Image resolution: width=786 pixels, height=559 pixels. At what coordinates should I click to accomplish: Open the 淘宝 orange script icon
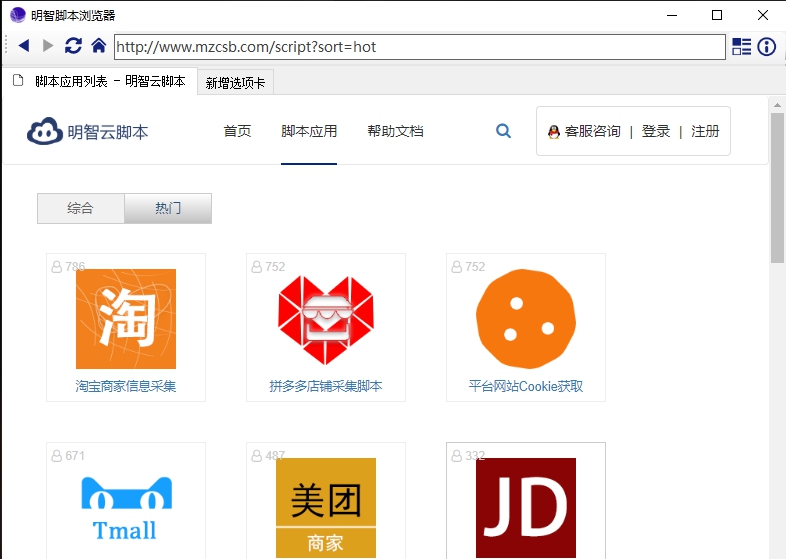coord(126,319)
